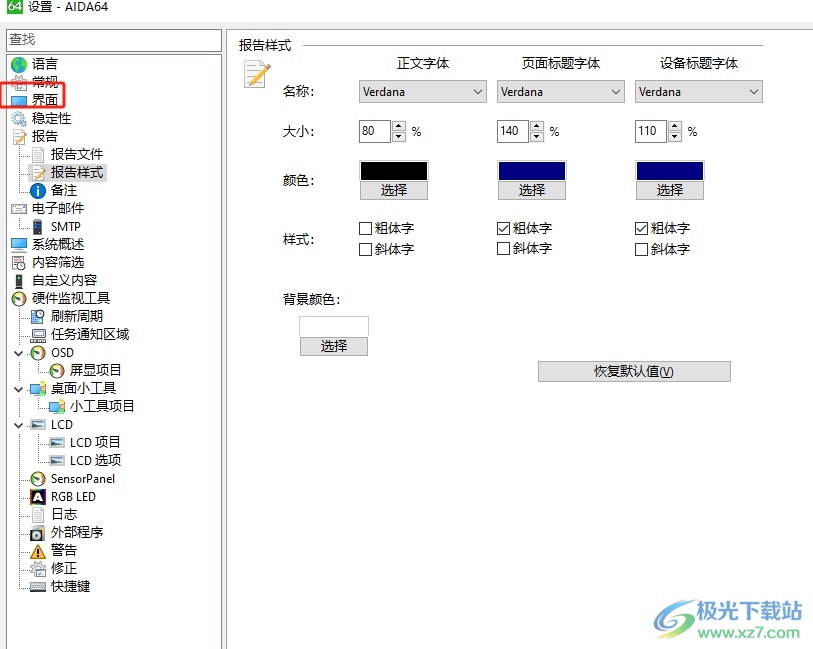This screenshot has height=649, width=813.
Task: Click 选择 under the 设备标题字体 color
Action: 670,190
